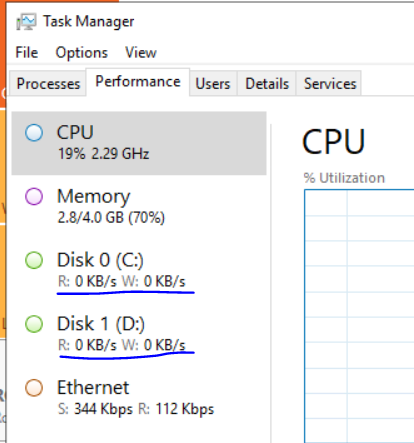Select the Disk 0 (C:) entry
This screenshot has height=443, width=414.
[x=139, y=270]
